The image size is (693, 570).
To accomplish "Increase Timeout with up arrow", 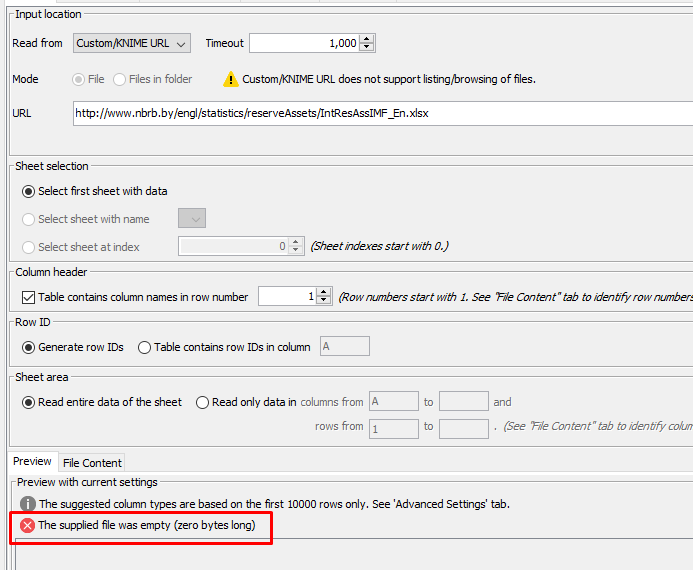I will tap(367, 39).
